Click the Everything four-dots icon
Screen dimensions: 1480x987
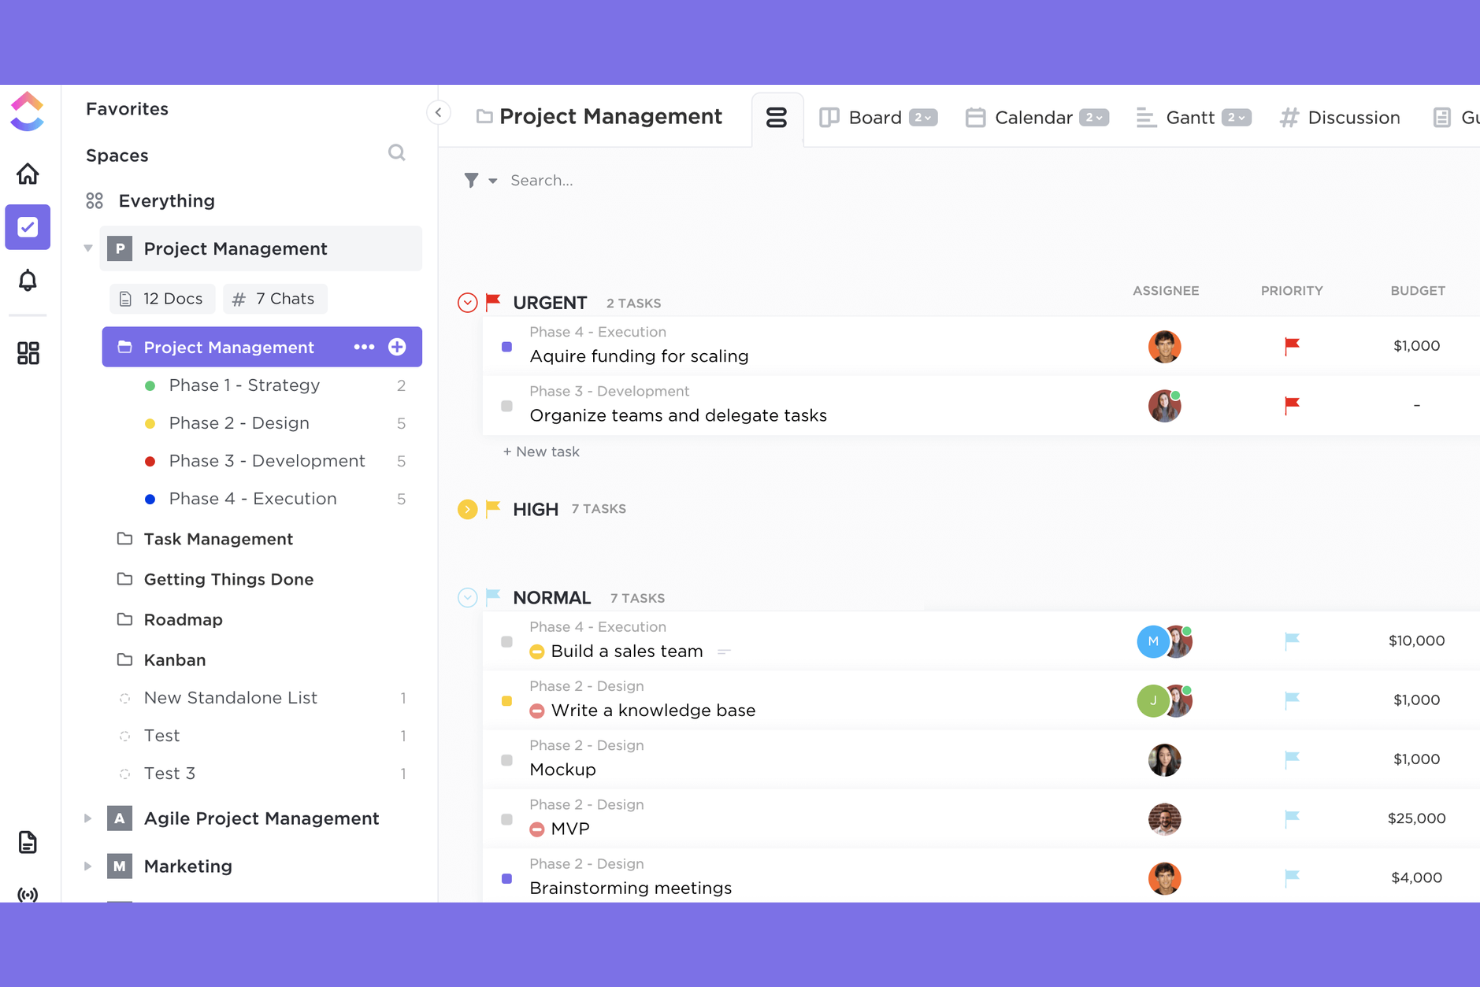[x=95, y=201]
